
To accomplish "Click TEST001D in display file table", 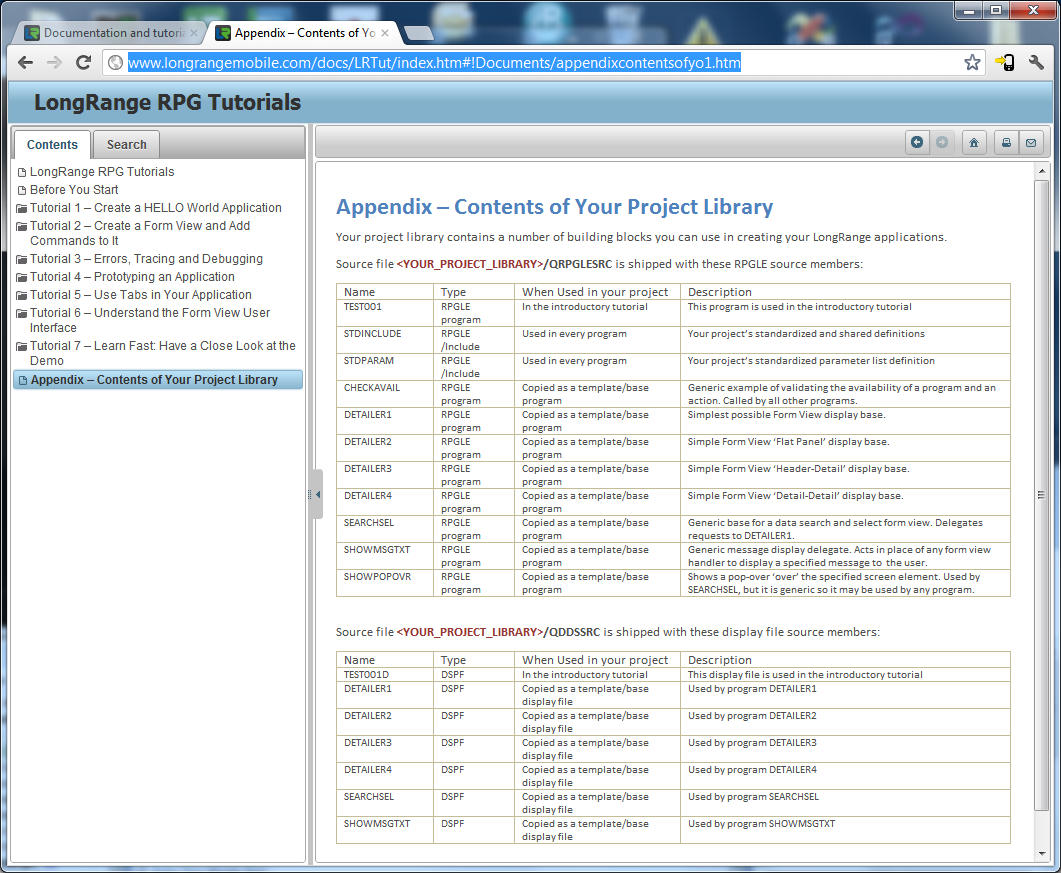I will pos(366,675).
